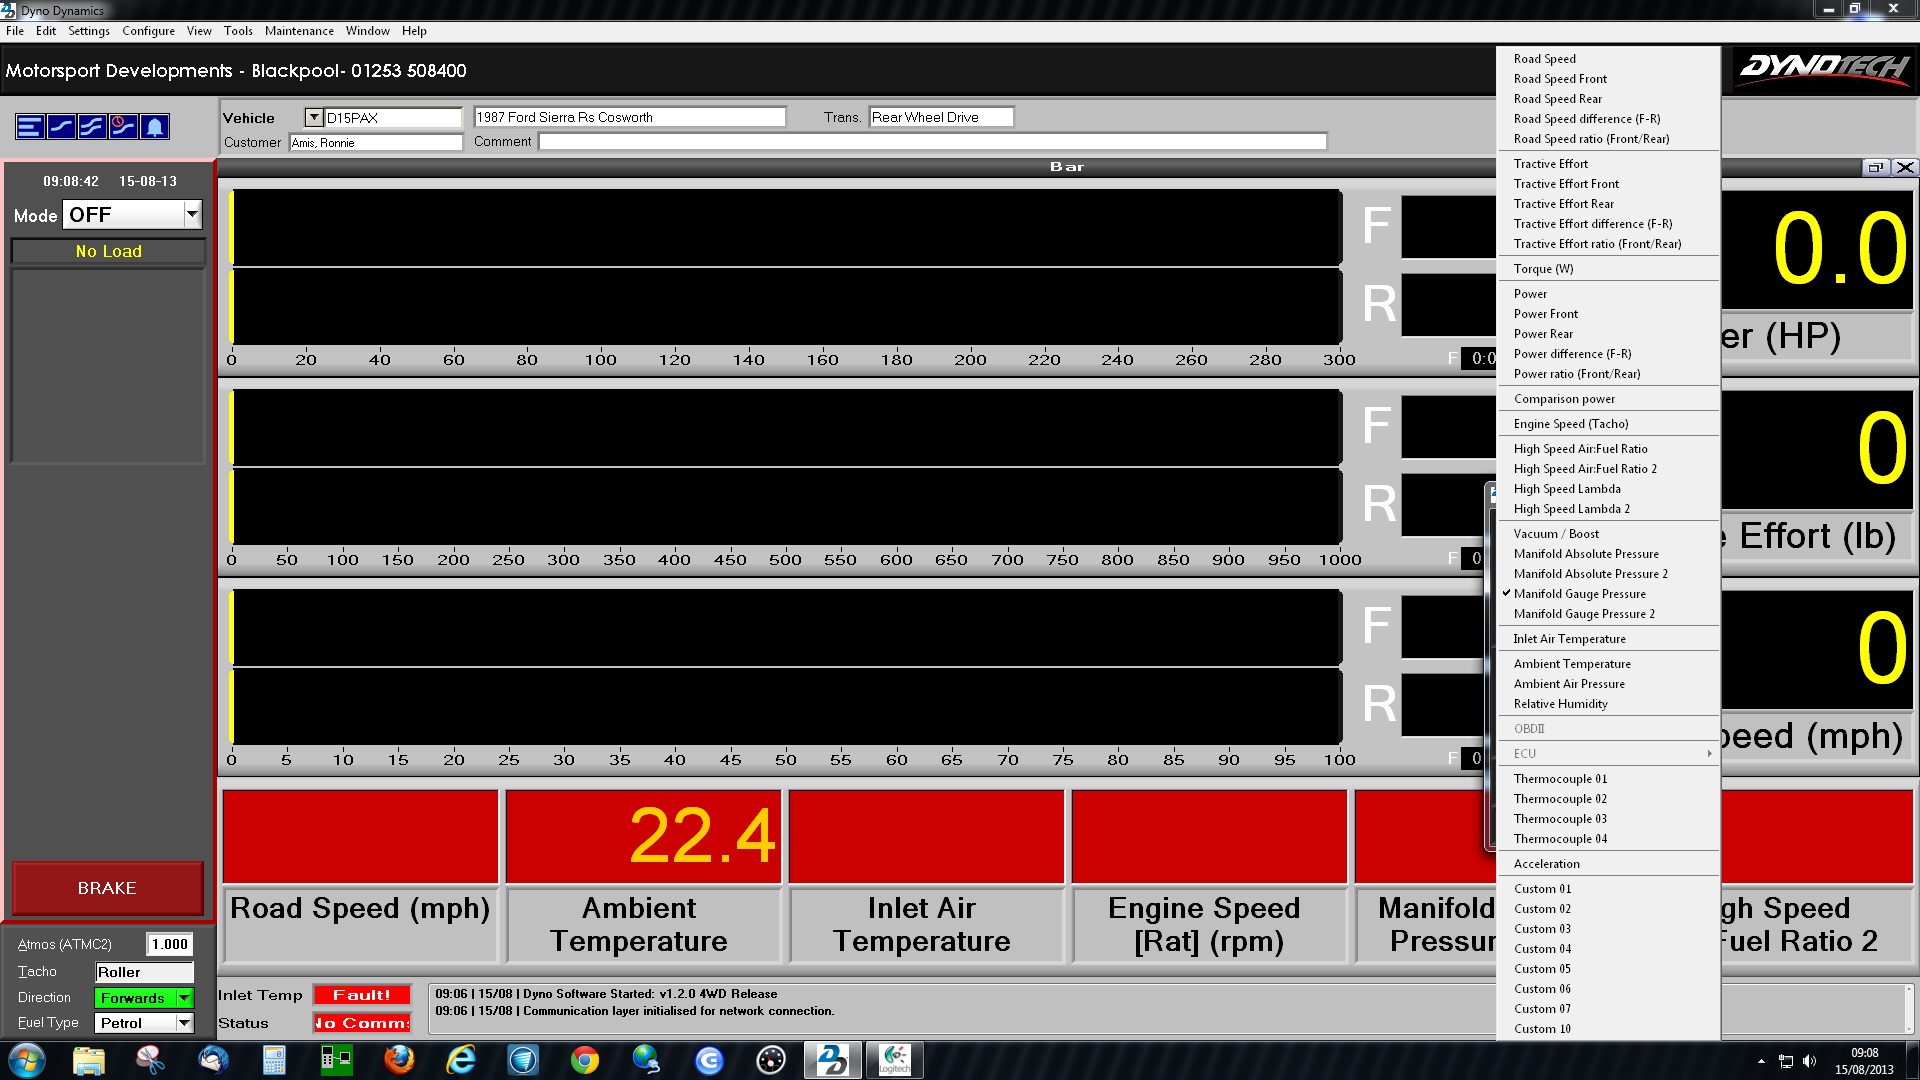
Task: Click the dual curve graph icon
Action: pos(92,127)
